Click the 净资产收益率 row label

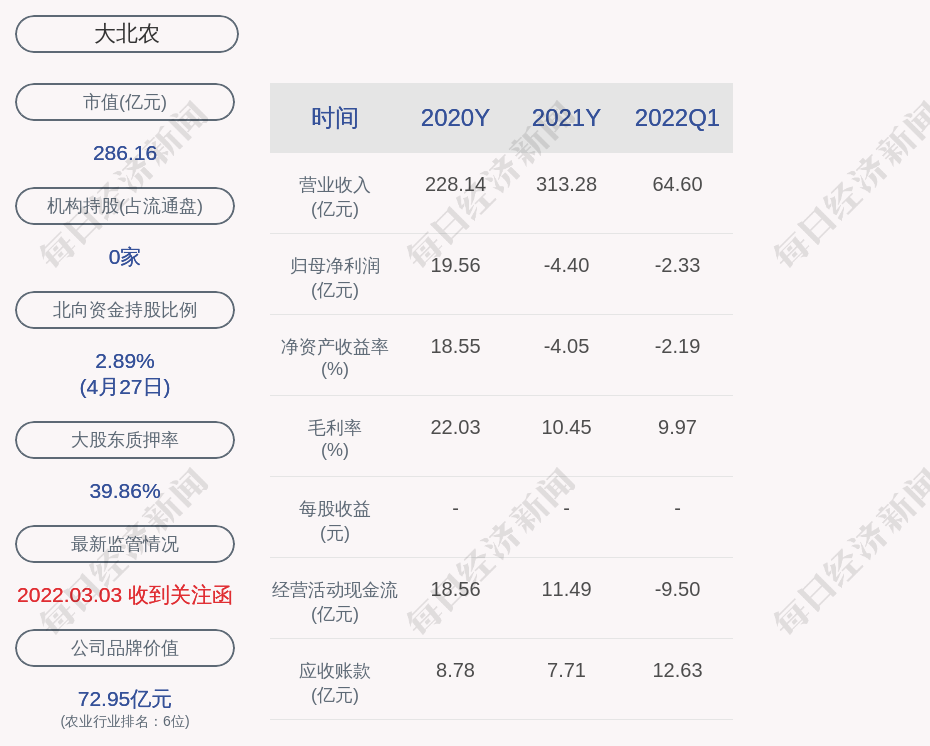tap(335, 358)
